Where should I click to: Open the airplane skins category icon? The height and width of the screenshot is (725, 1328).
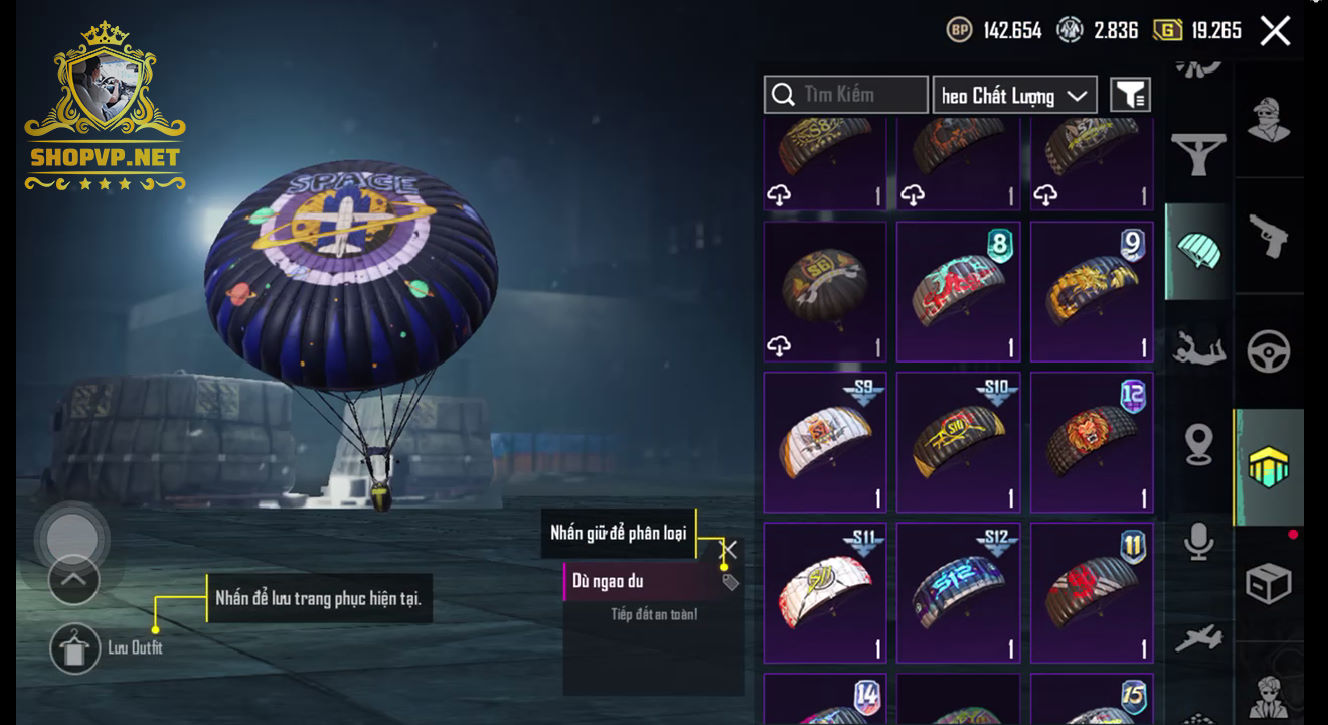1198,637
